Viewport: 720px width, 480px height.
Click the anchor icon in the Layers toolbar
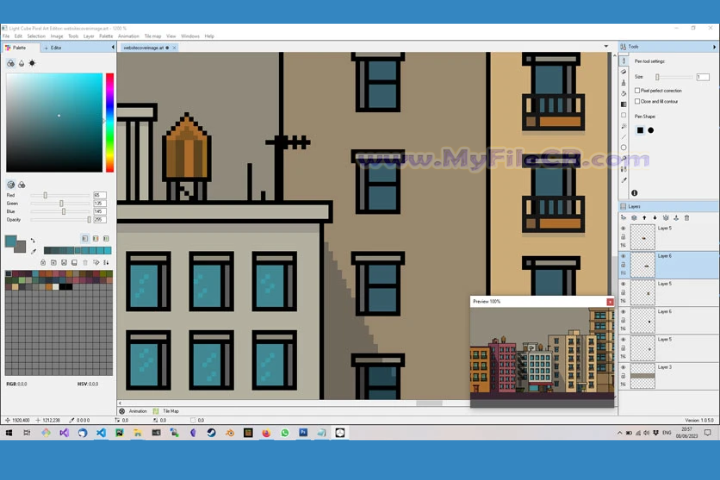click(676, 218)
